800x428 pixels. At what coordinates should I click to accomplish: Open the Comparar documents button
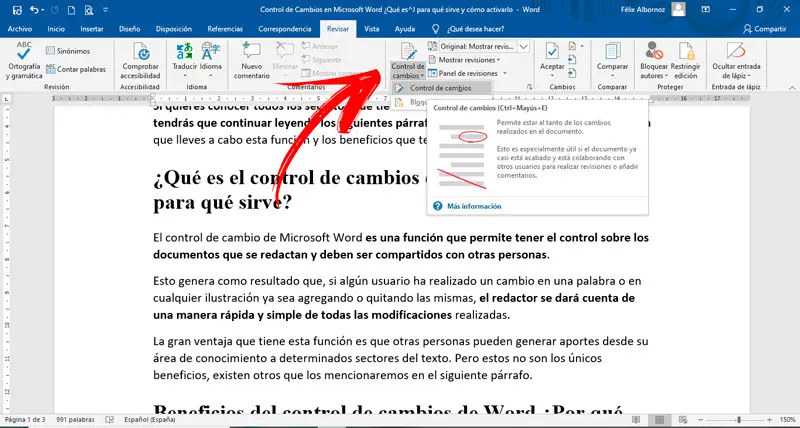(x=612, y=59)
